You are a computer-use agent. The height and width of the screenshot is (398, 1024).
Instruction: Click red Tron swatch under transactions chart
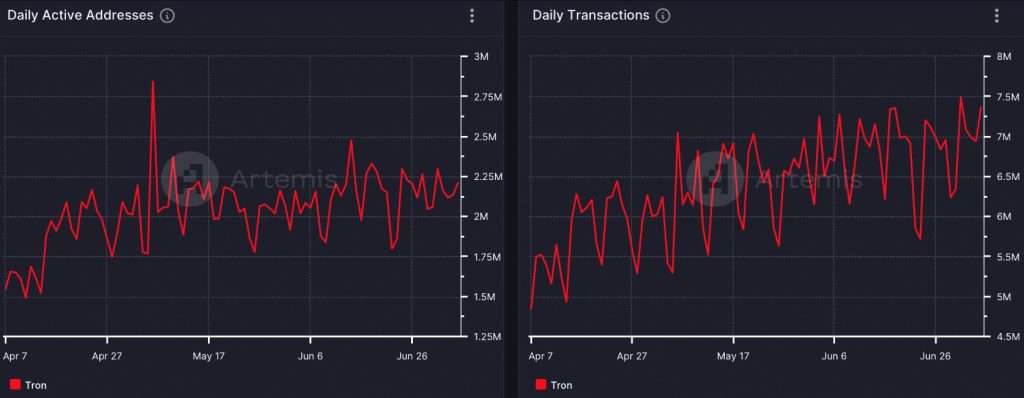(540, 385)
